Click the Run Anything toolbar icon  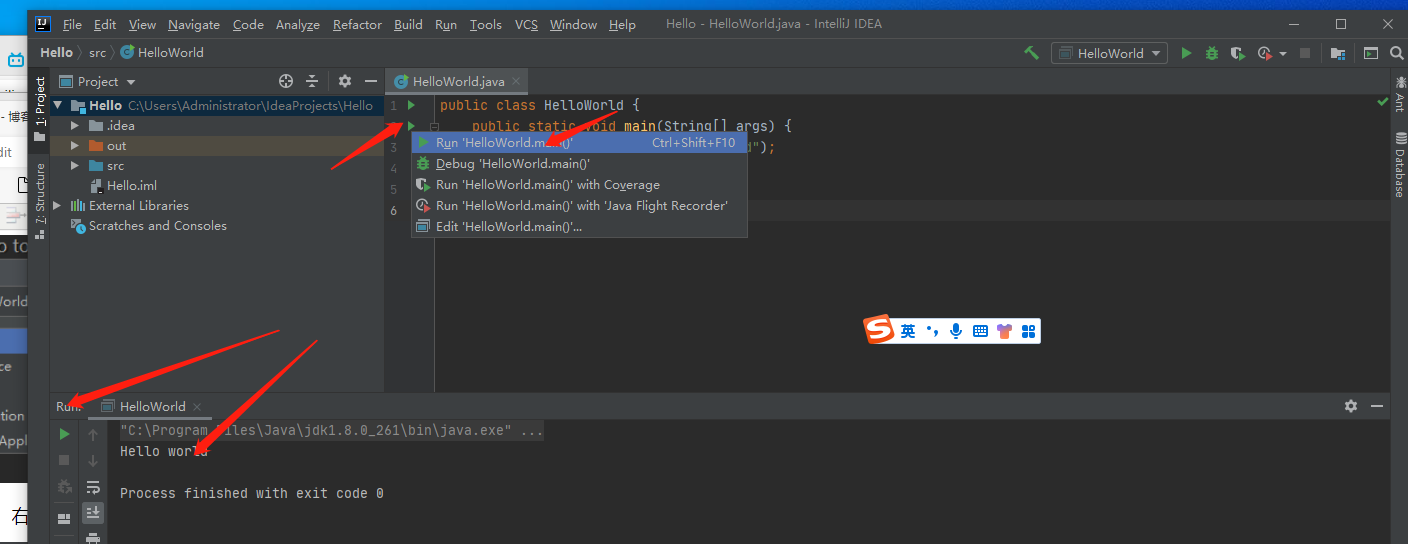point(1370,53)
